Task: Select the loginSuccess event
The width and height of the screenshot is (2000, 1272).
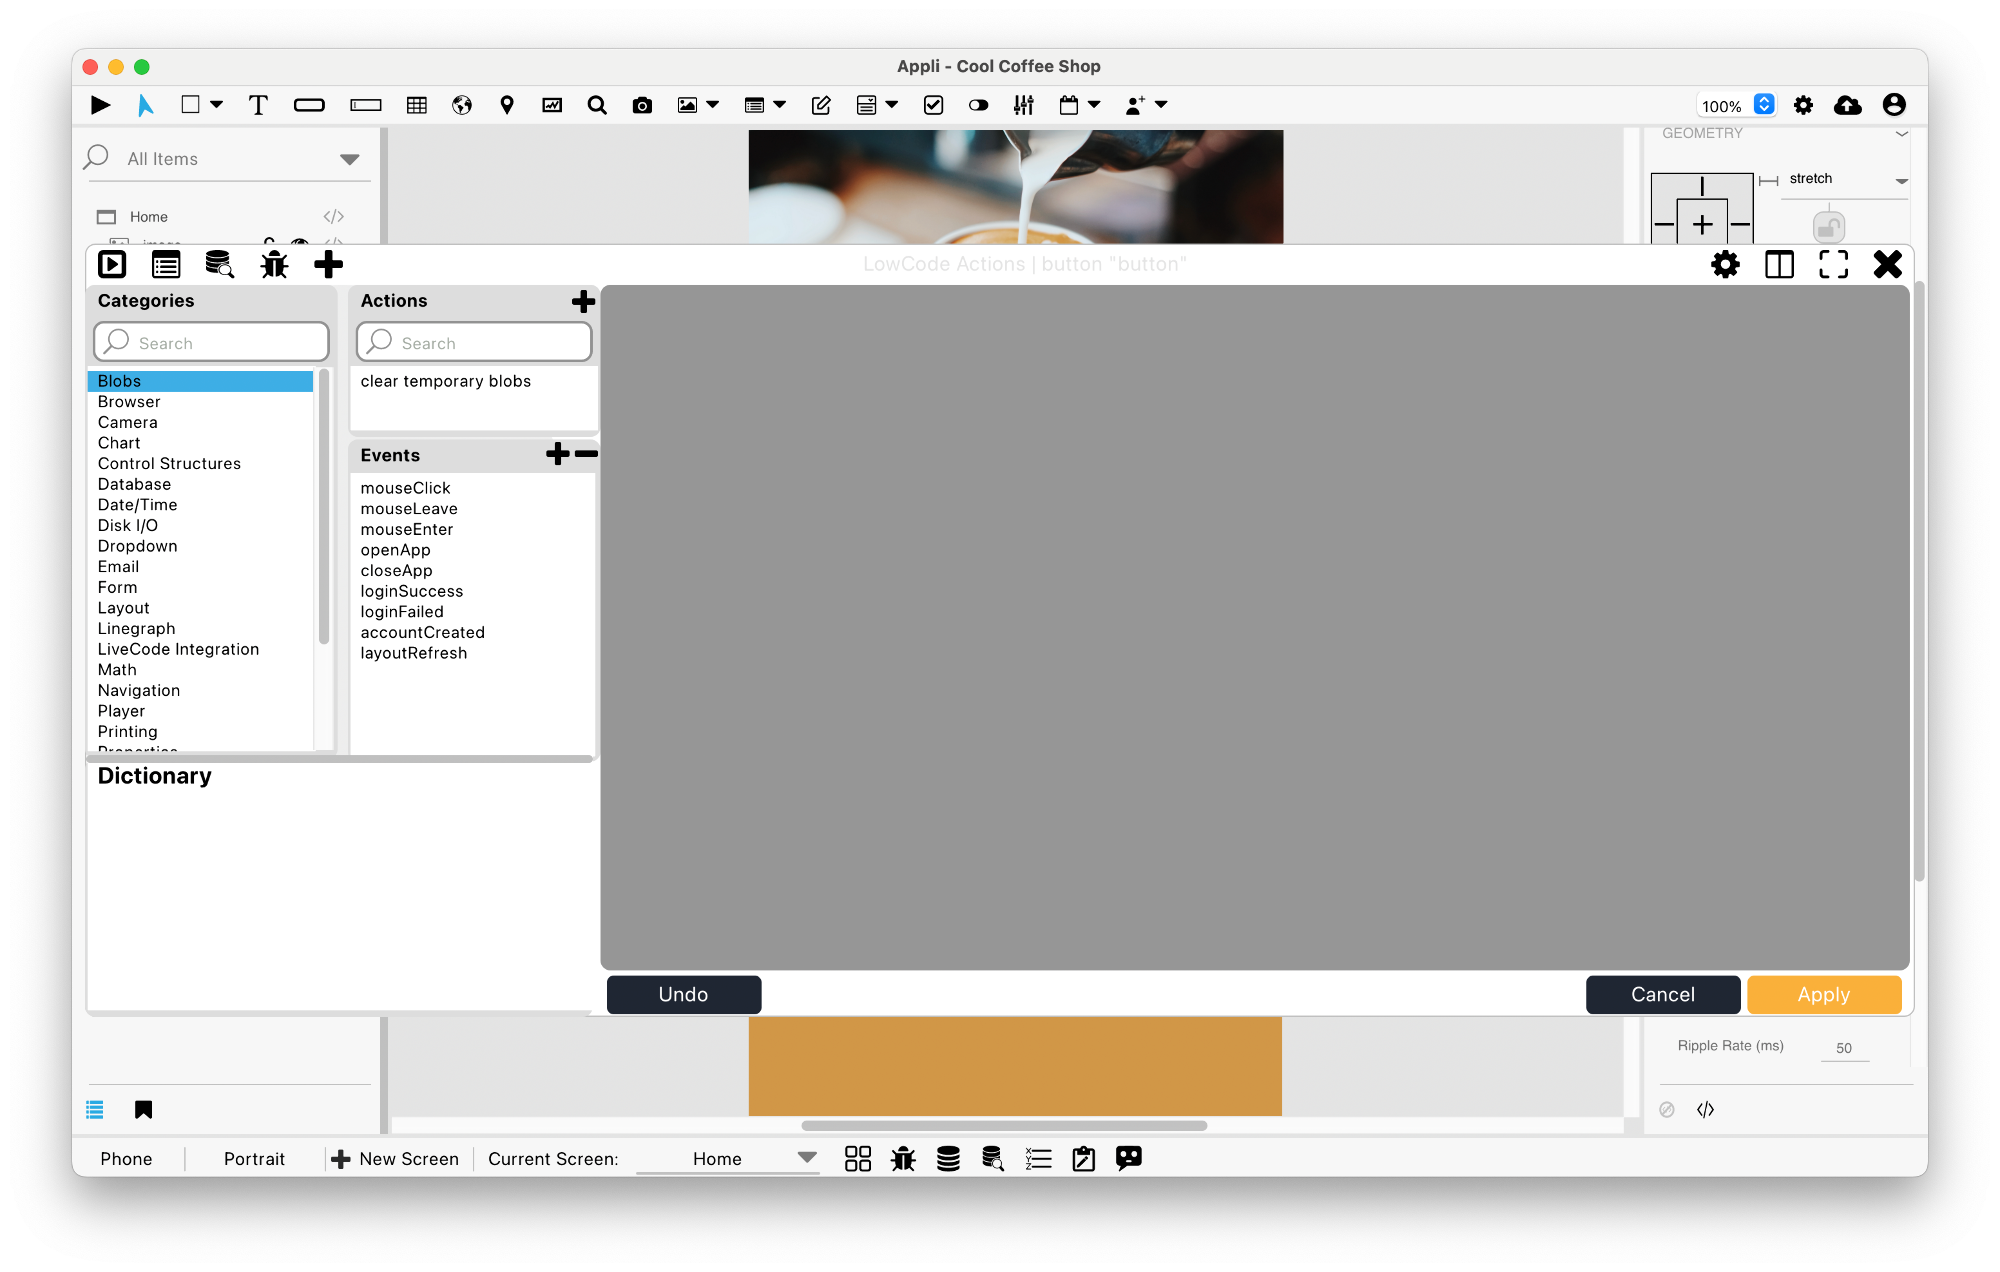Action: (x=413, y=590)
